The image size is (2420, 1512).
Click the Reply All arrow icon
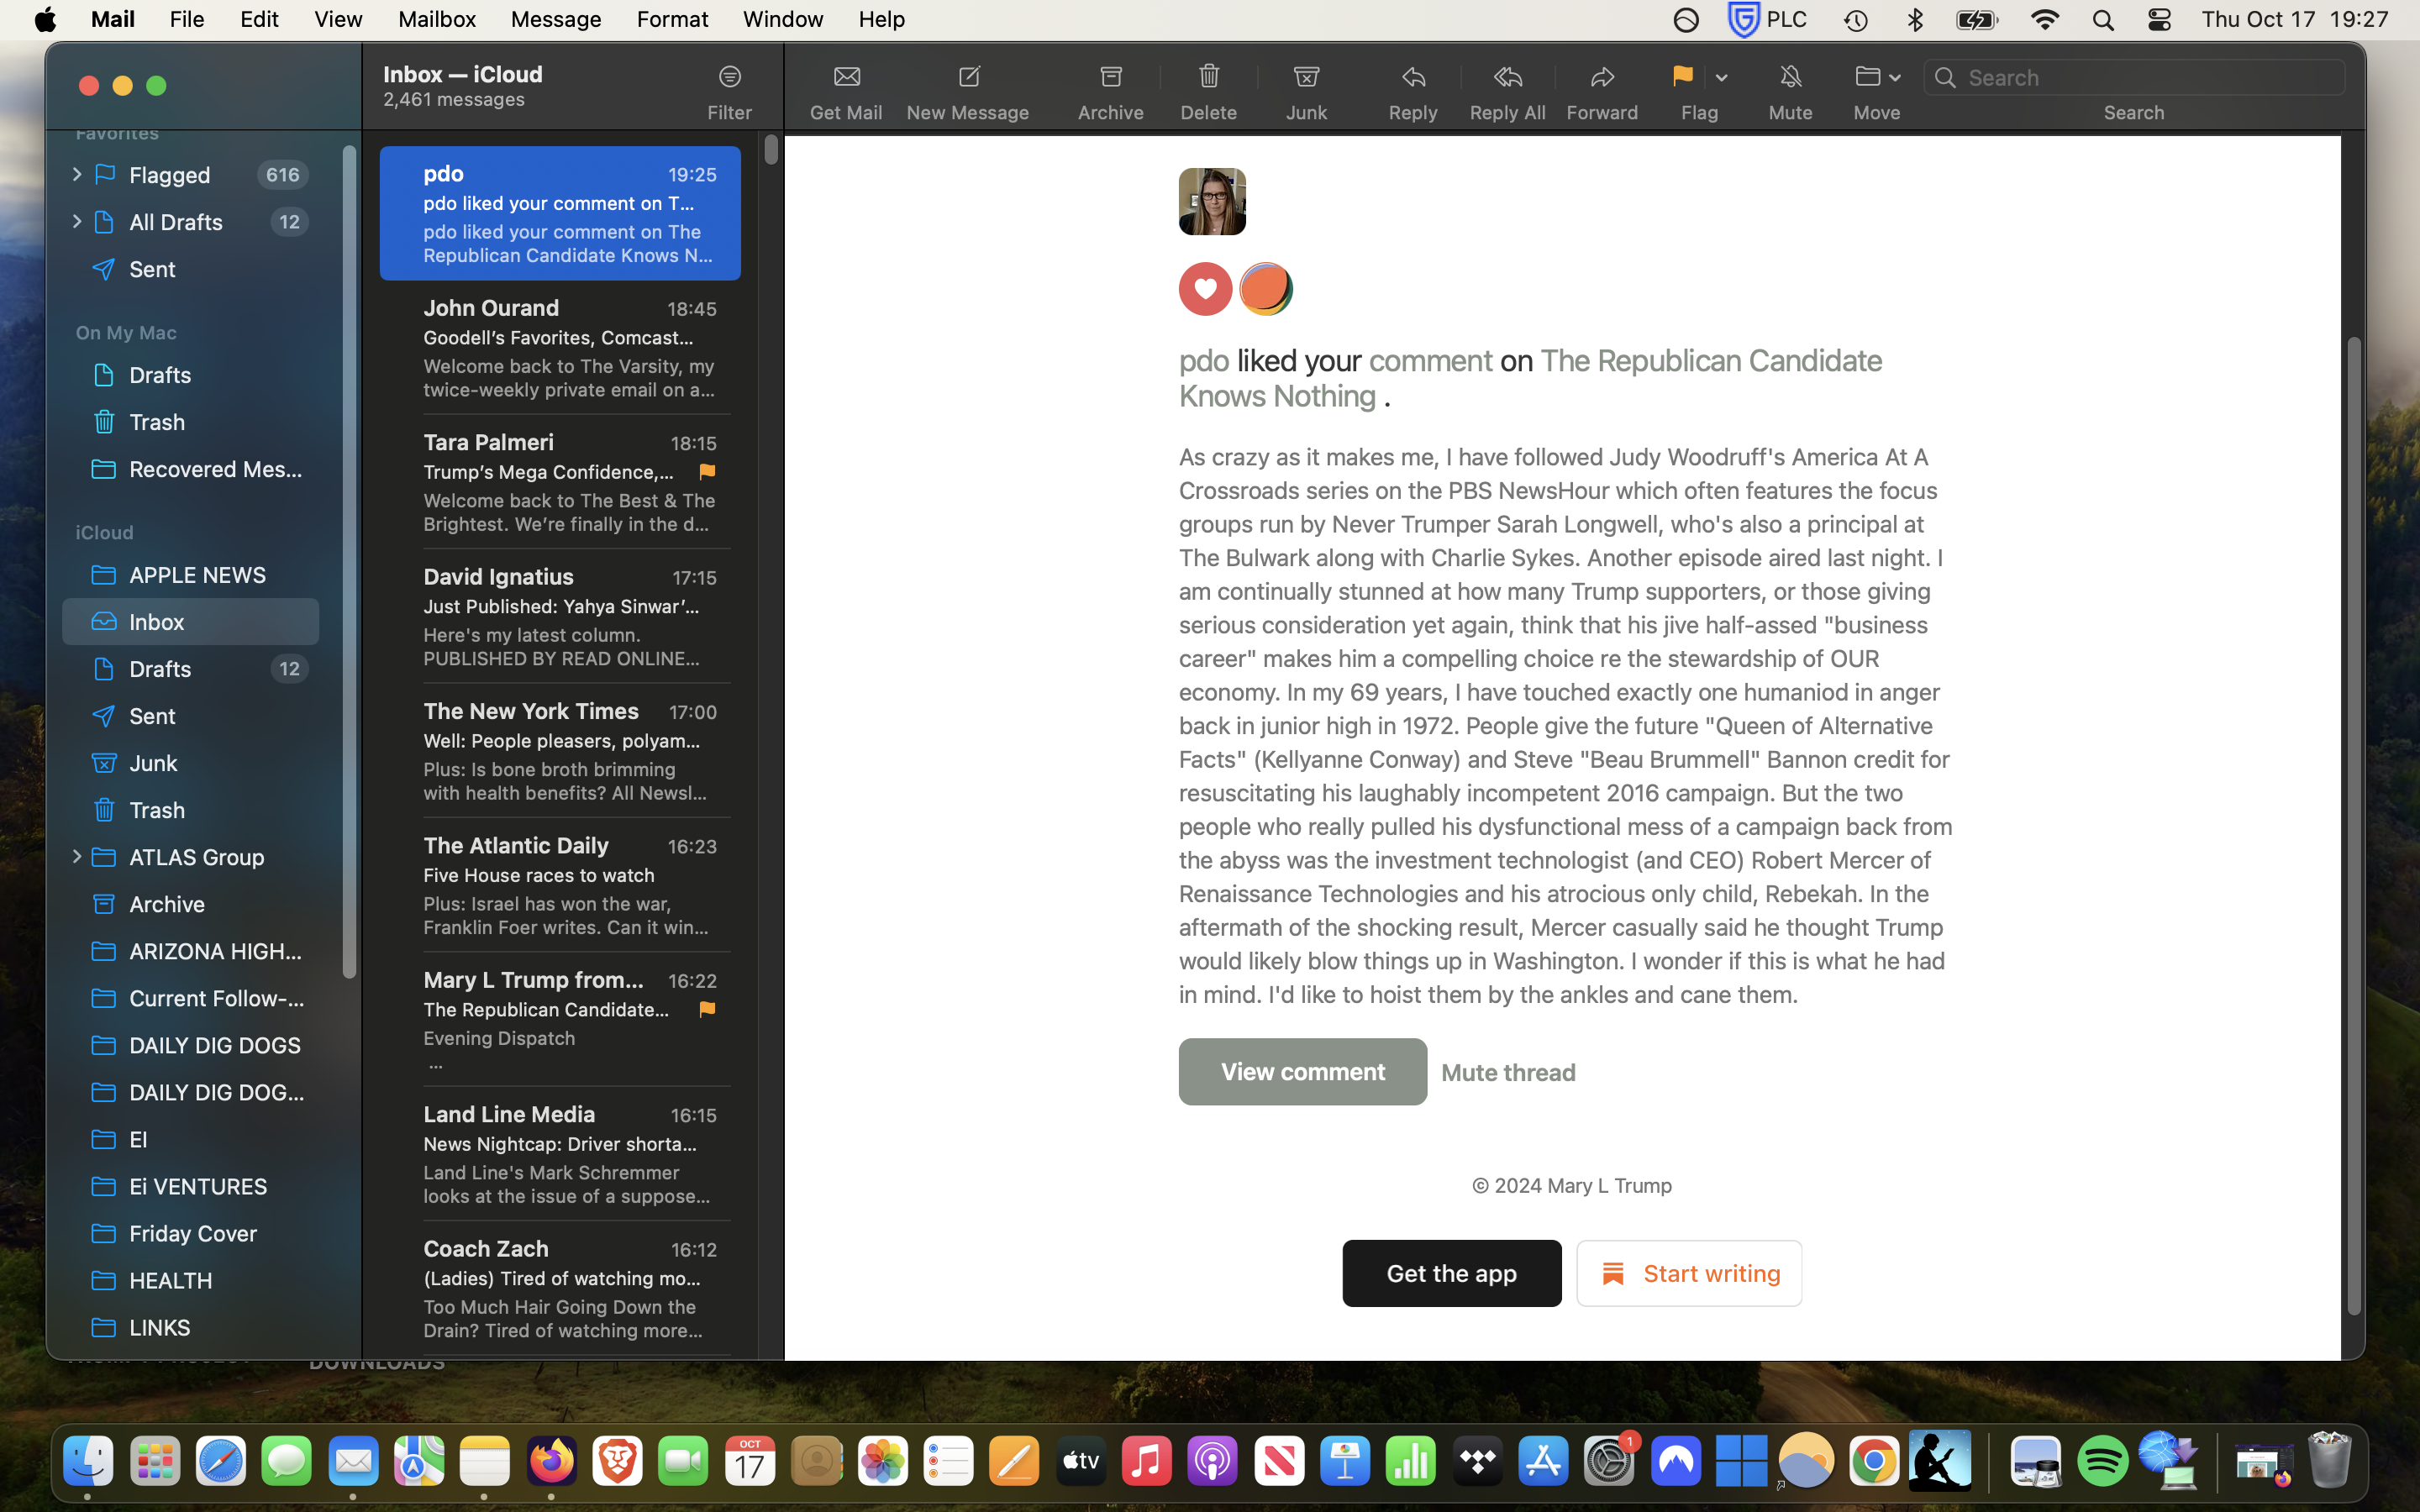coord(1507,77)
